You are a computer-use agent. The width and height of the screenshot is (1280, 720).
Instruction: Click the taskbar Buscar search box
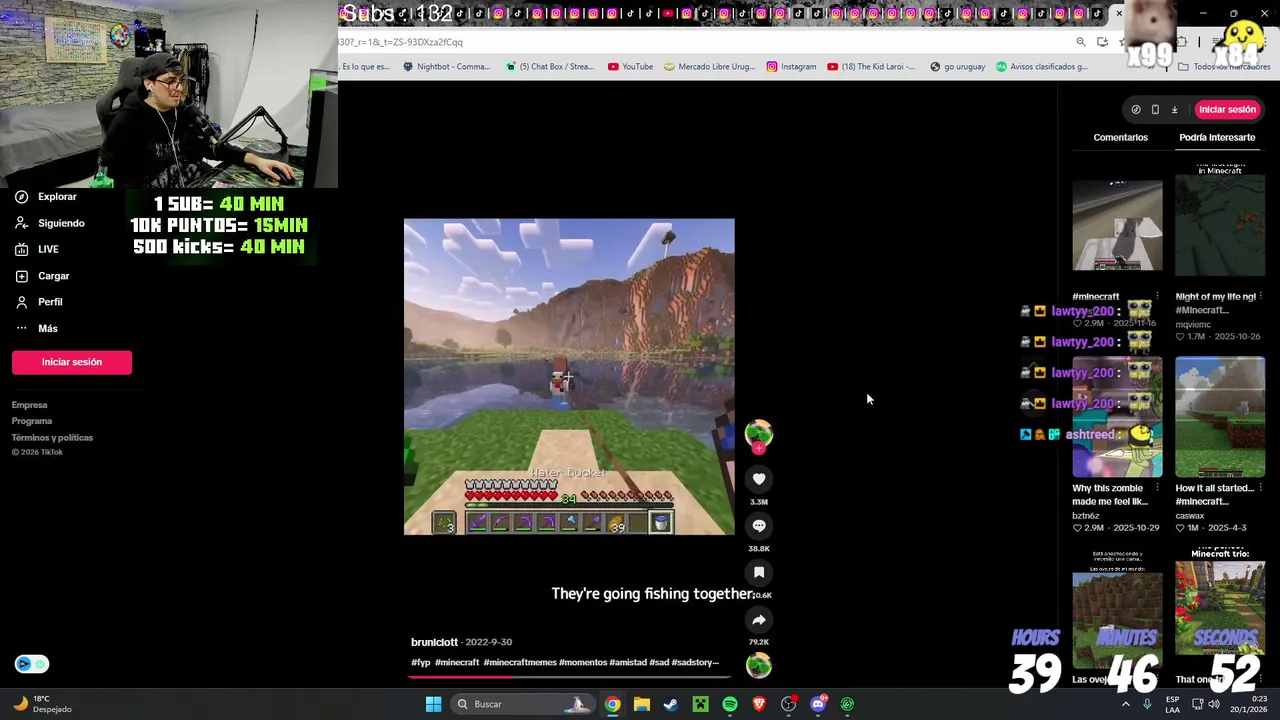click(521, 704)
